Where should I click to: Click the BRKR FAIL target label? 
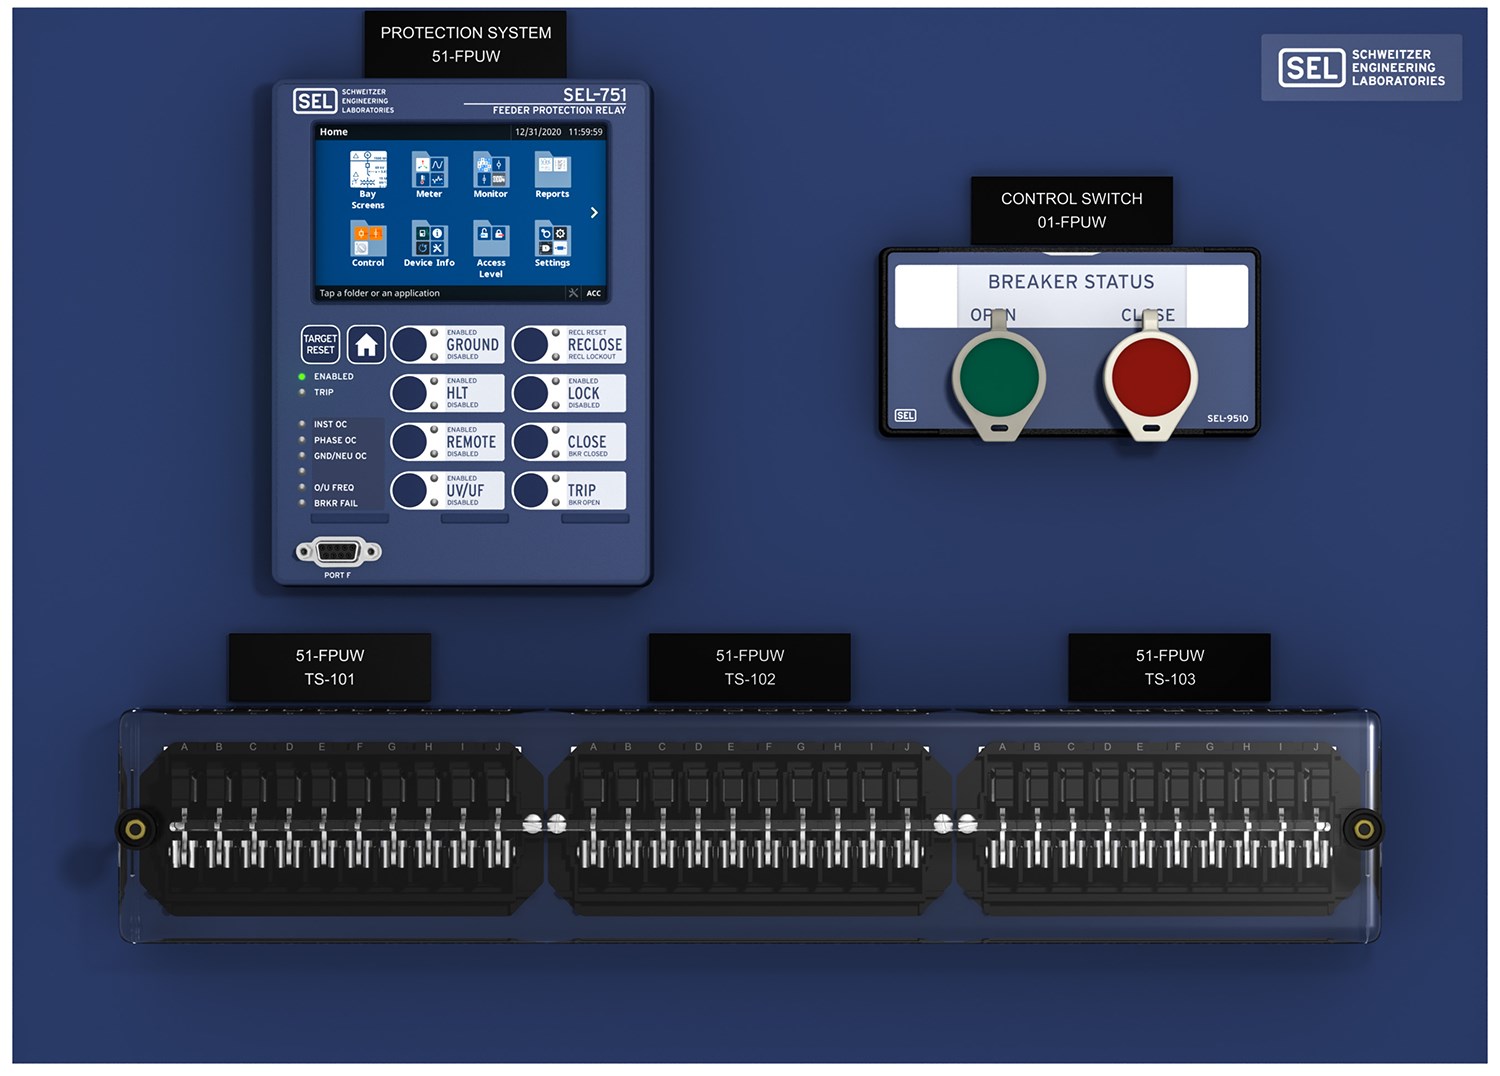336,503
